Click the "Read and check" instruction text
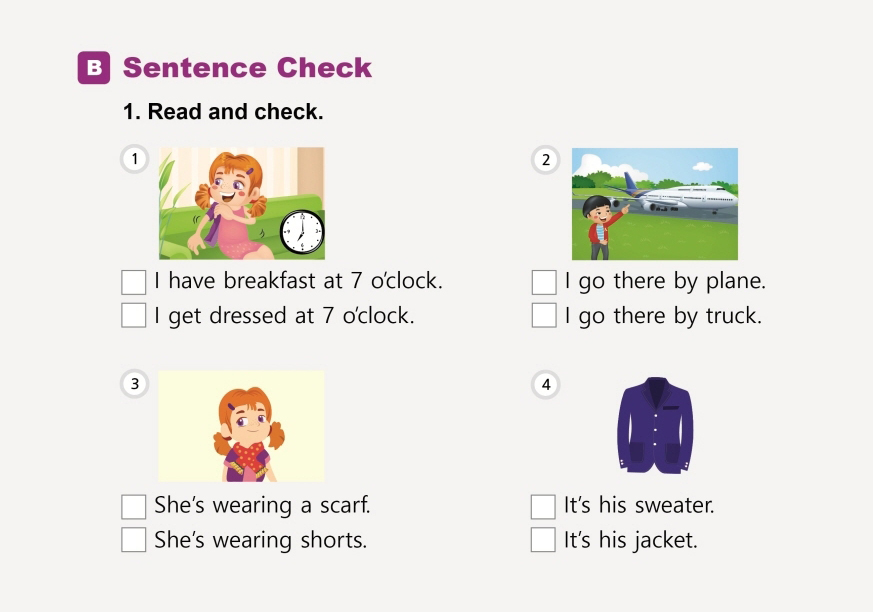 223,112
